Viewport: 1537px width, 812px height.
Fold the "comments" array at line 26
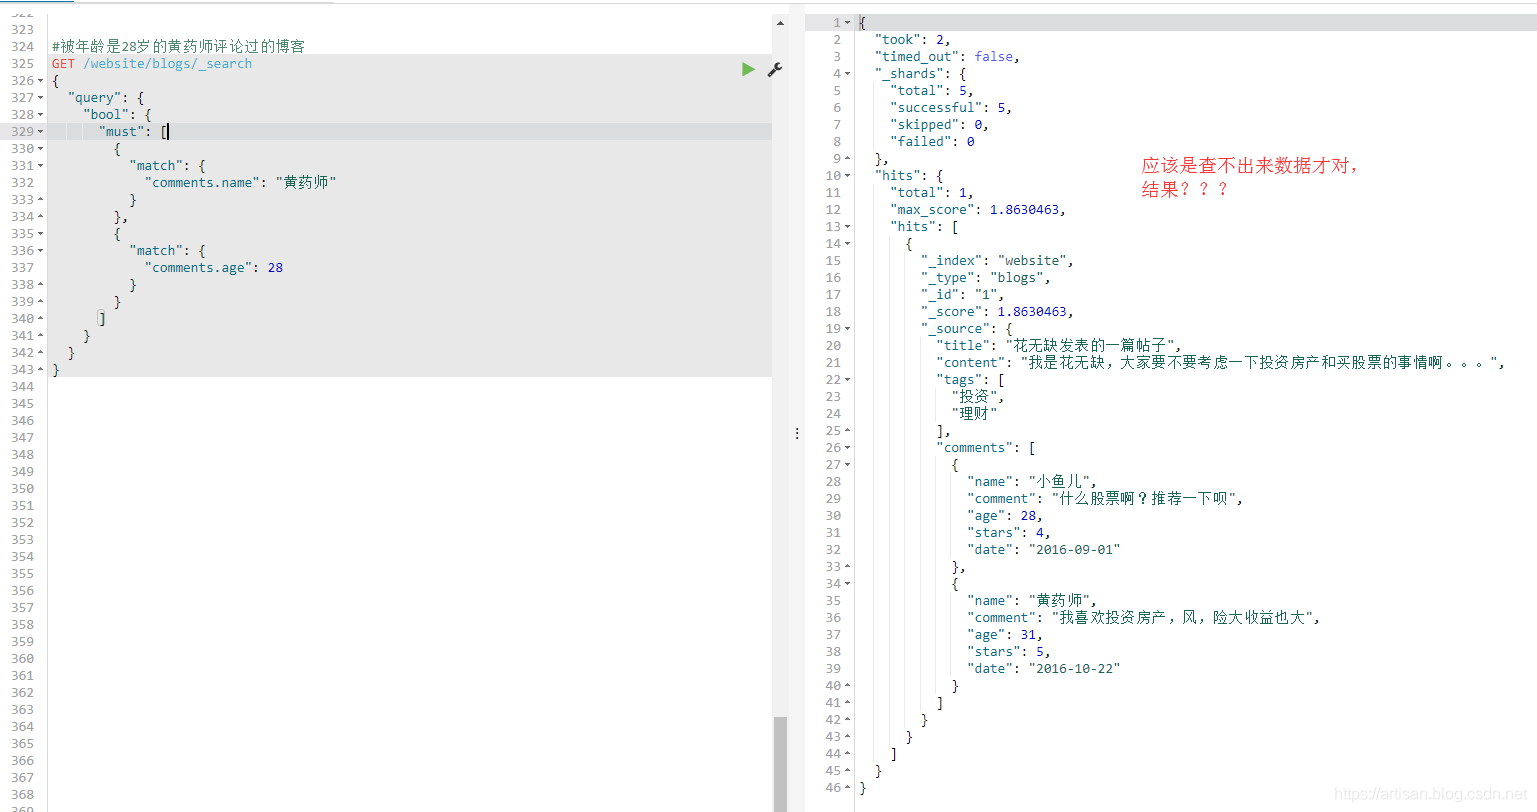click(x=848, y=448)
